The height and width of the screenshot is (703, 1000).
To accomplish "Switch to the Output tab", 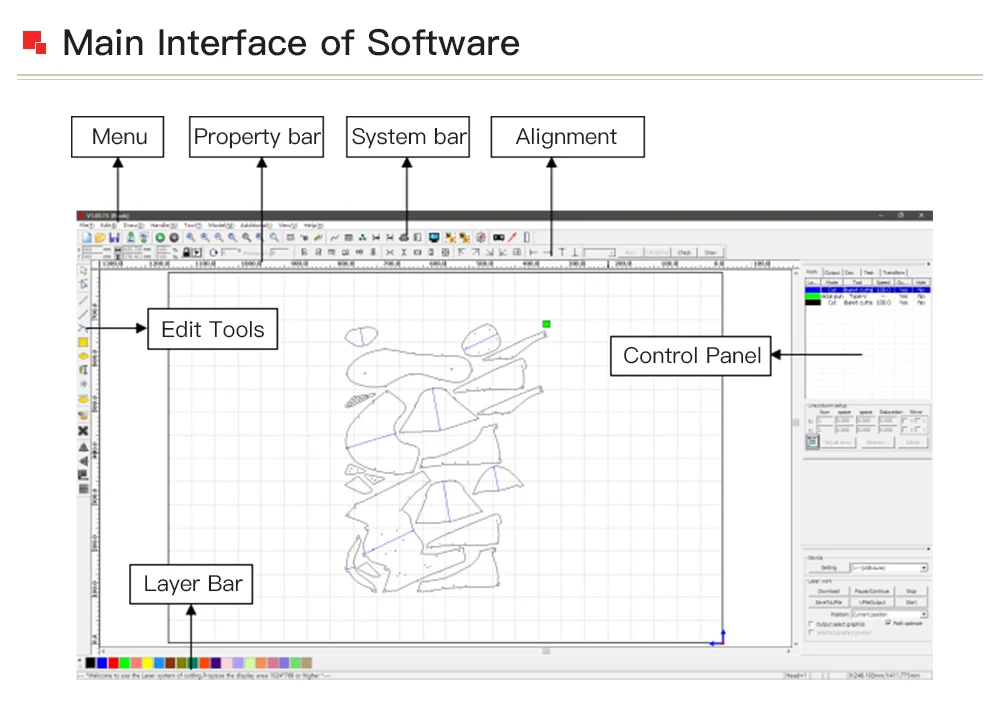I will [x=832, y=272].
